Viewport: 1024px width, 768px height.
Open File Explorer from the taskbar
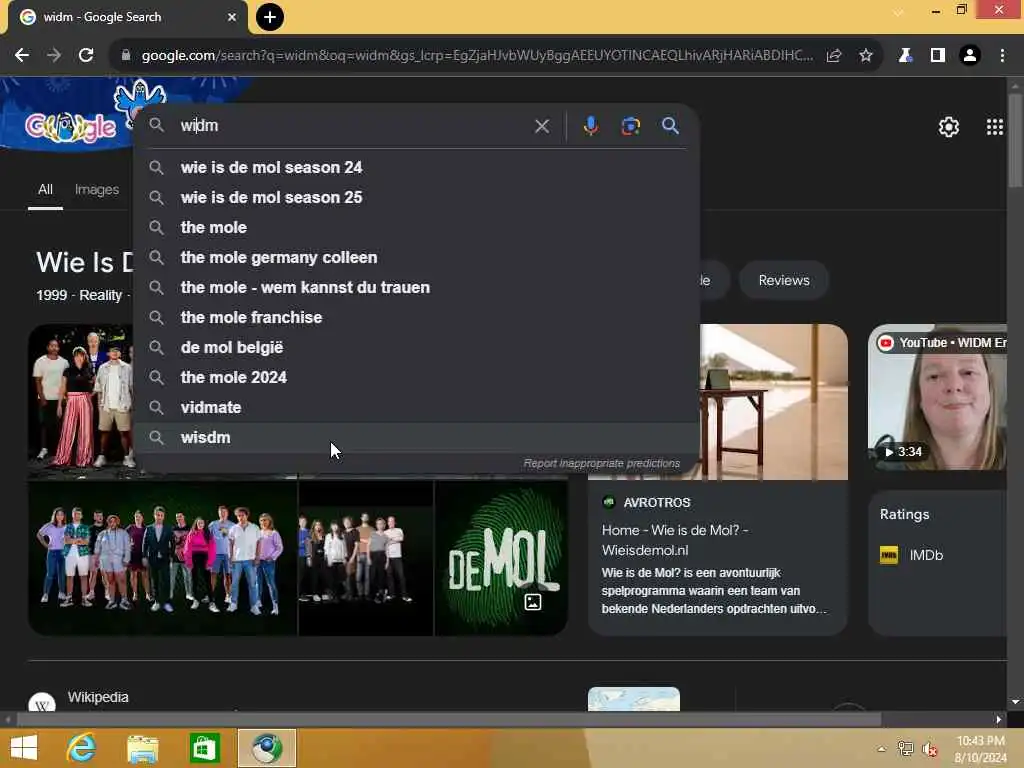(x=142, y=748)
